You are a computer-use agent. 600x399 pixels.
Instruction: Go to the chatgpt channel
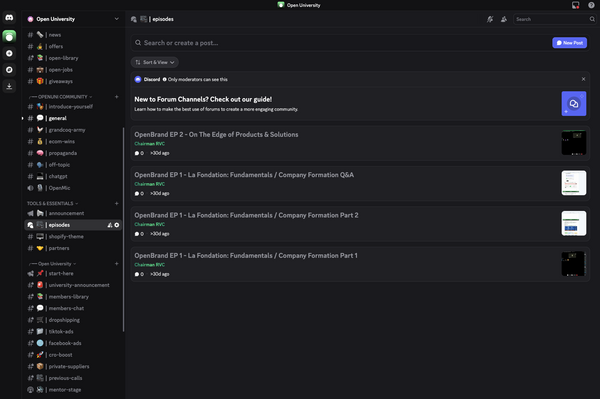[x=73, y=176]
